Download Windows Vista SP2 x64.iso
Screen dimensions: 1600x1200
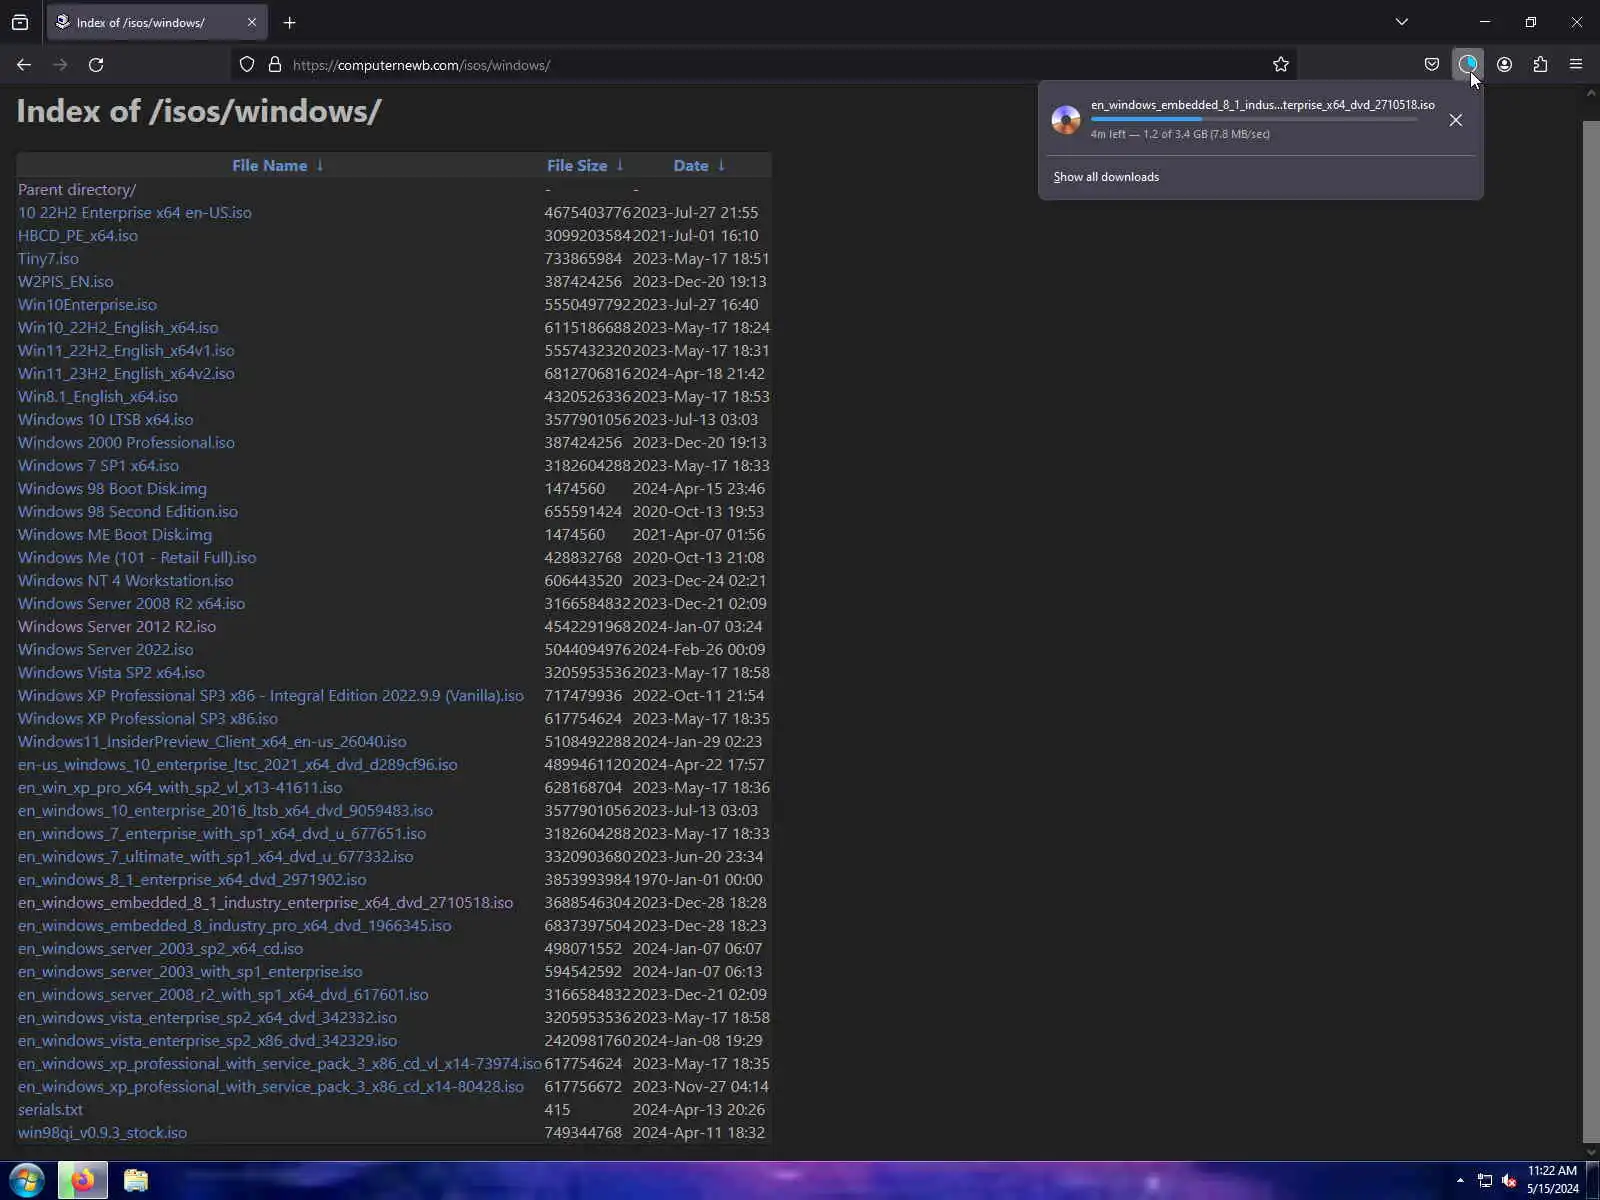(x=111, y=673)
